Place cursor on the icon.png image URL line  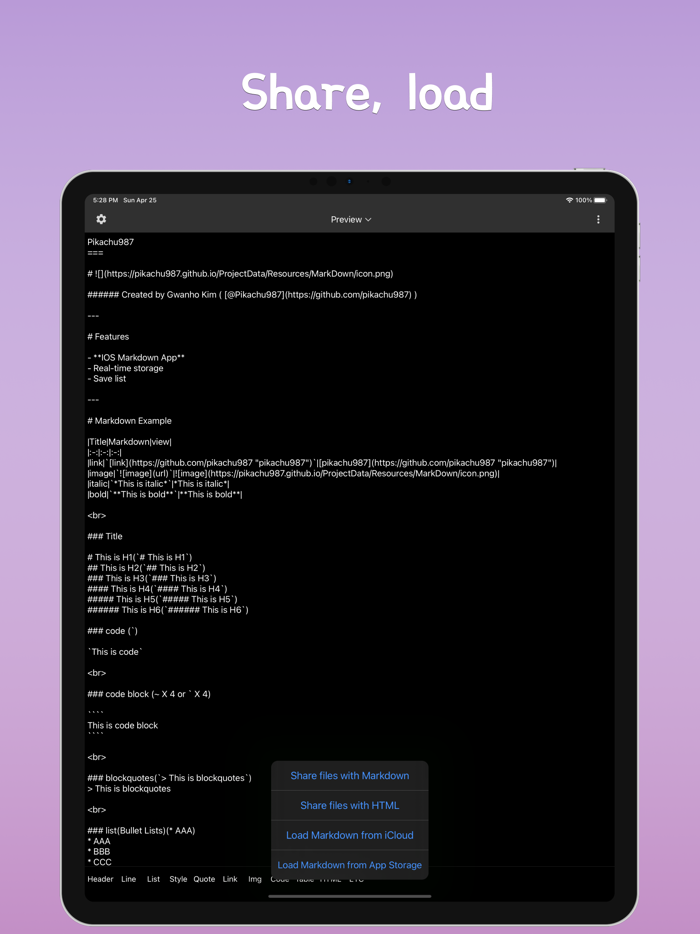[x=240, y=274]
